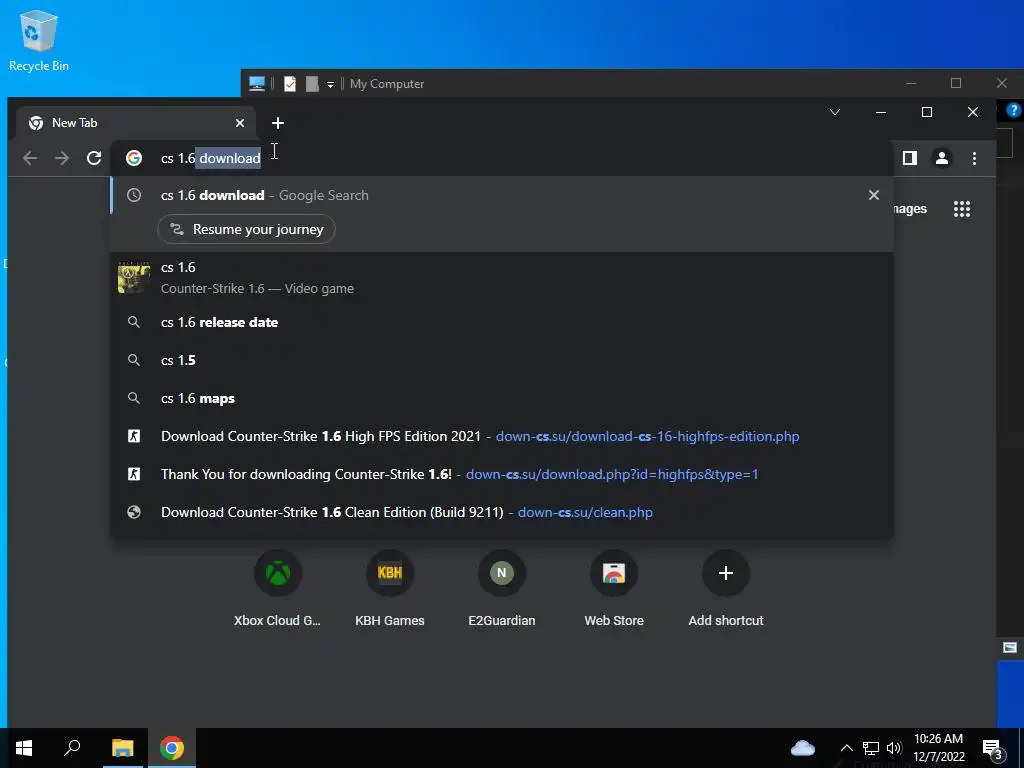Click the volume speaker tray icon
Screen dimensions: 1024x768
click(894, 748)
